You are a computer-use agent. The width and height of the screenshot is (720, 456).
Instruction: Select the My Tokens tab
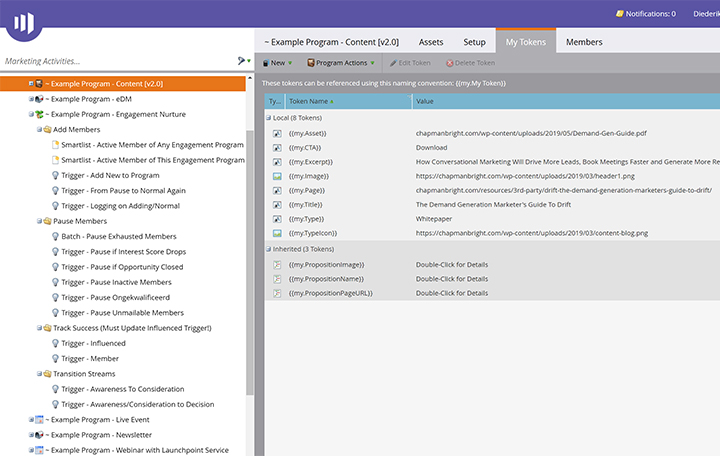click(x=526, y=42)
